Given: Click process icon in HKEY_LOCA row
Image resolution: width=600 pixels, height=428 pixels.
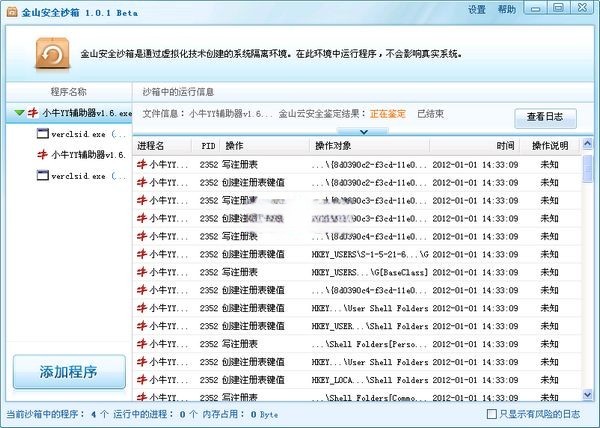Looking at the screenshot, I should tap(142, 380).
